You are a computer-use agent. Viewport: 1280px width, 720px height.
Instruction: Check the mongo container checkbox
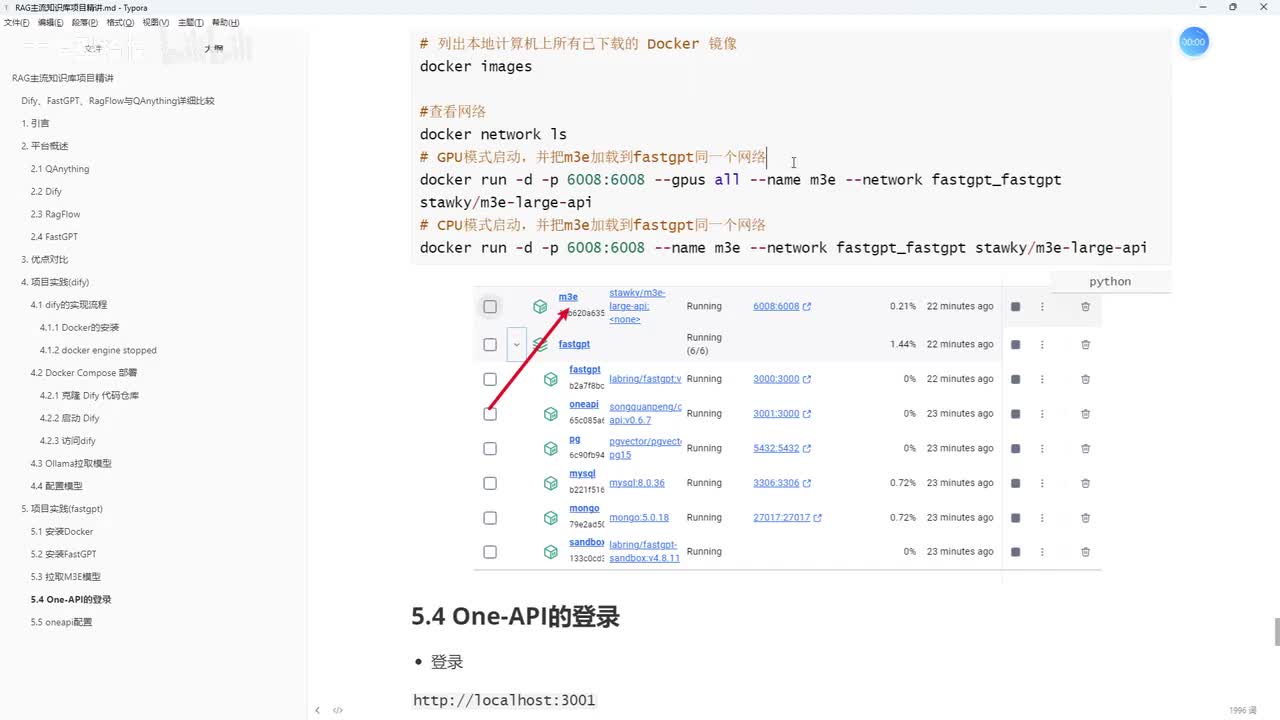tap(490, 518)
